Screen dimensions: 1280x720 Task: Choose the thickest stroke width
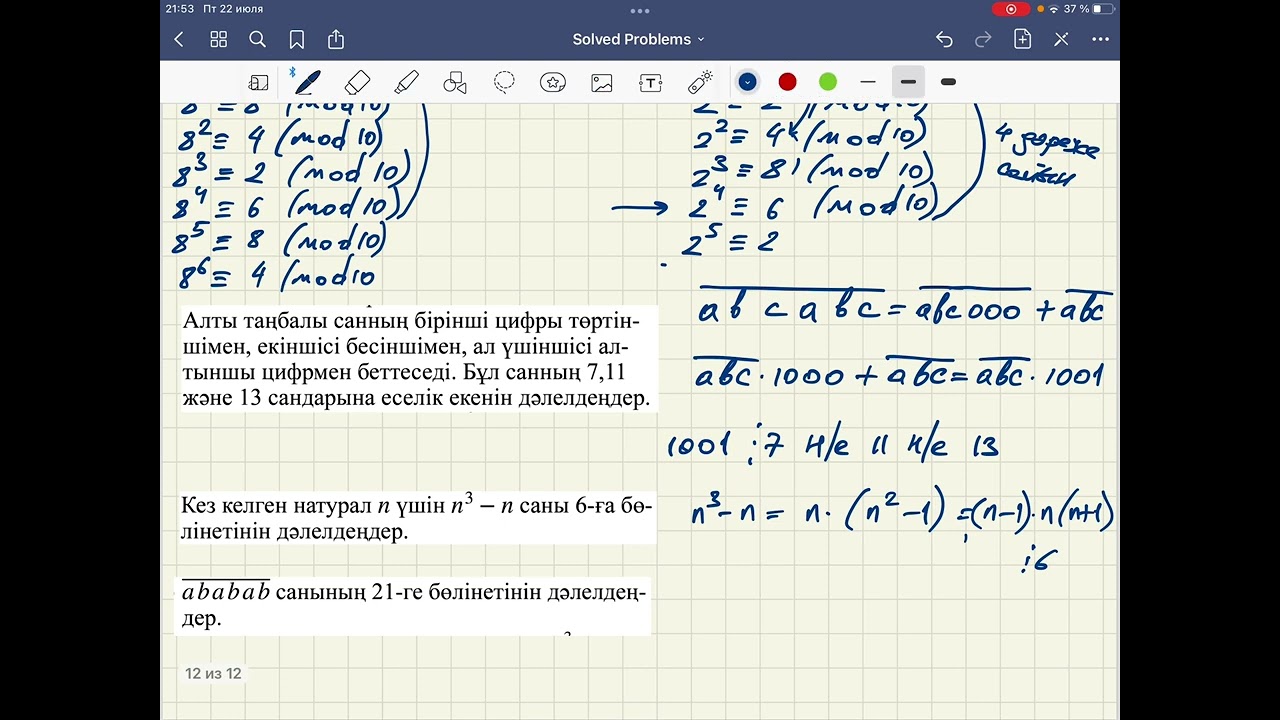coord(949,82)
